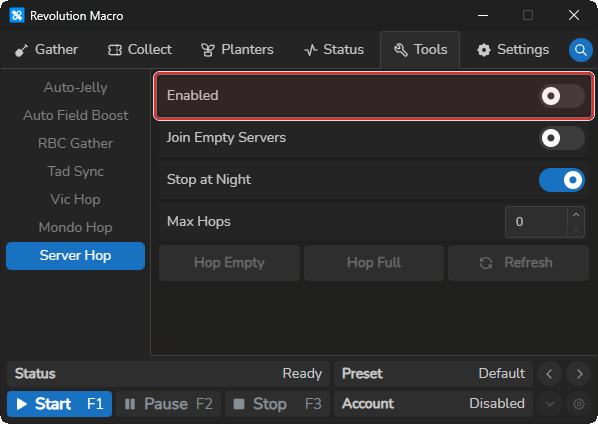Click the Hop Full button
This screenshot has width=598, height=424.
point(374,263)
